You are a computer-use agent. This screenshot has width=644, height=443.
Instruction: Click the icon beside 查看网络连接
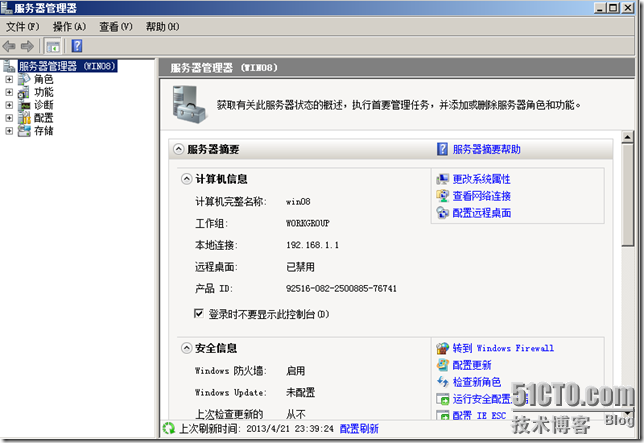[442, 196]
